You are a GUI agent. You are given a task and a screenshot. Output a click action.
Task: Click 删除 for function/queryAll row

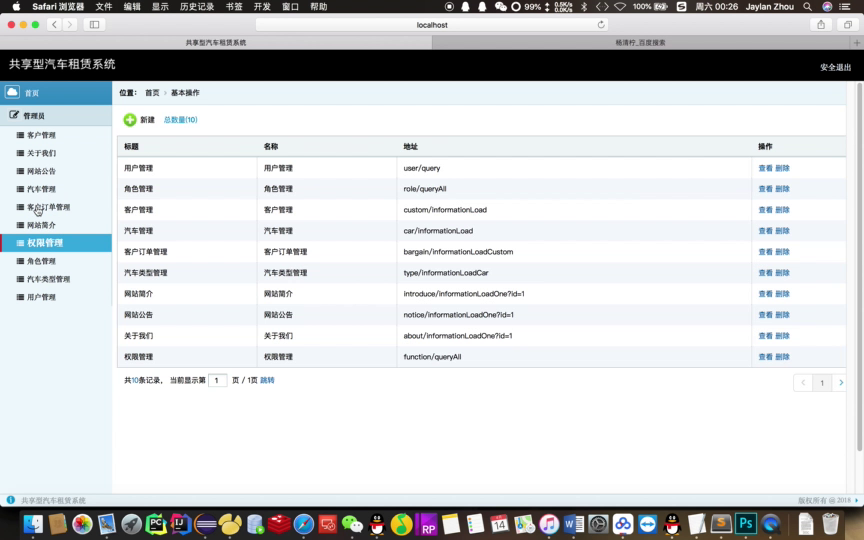(x=782, y=357)
